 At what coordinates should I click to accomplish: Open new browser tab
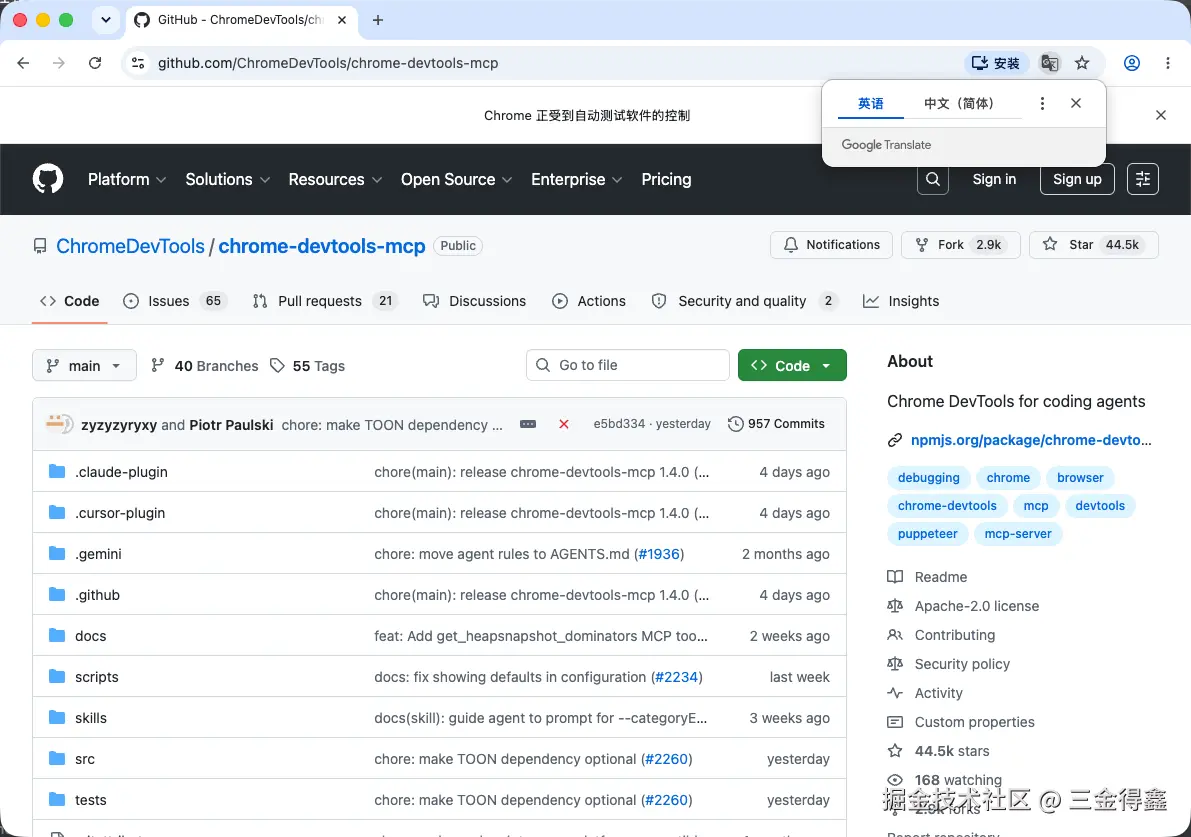[378, 21]
